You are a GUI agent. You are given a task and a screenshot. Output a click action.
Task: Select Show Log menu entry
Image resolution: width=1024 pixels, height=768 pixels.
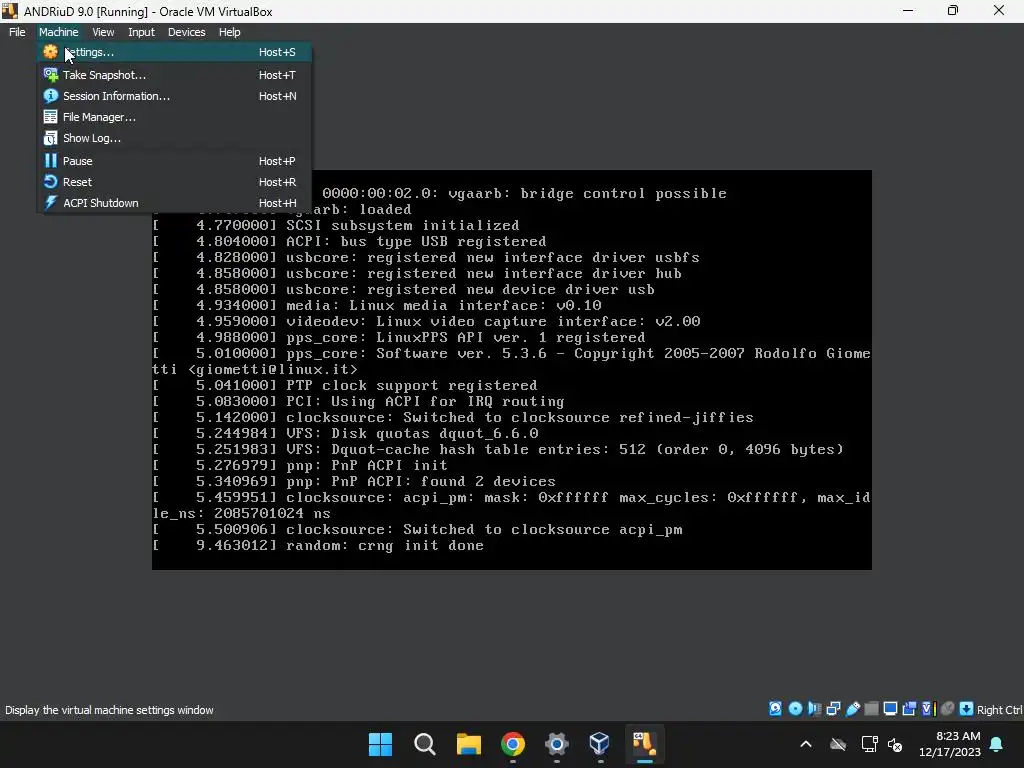pos(174,138)
